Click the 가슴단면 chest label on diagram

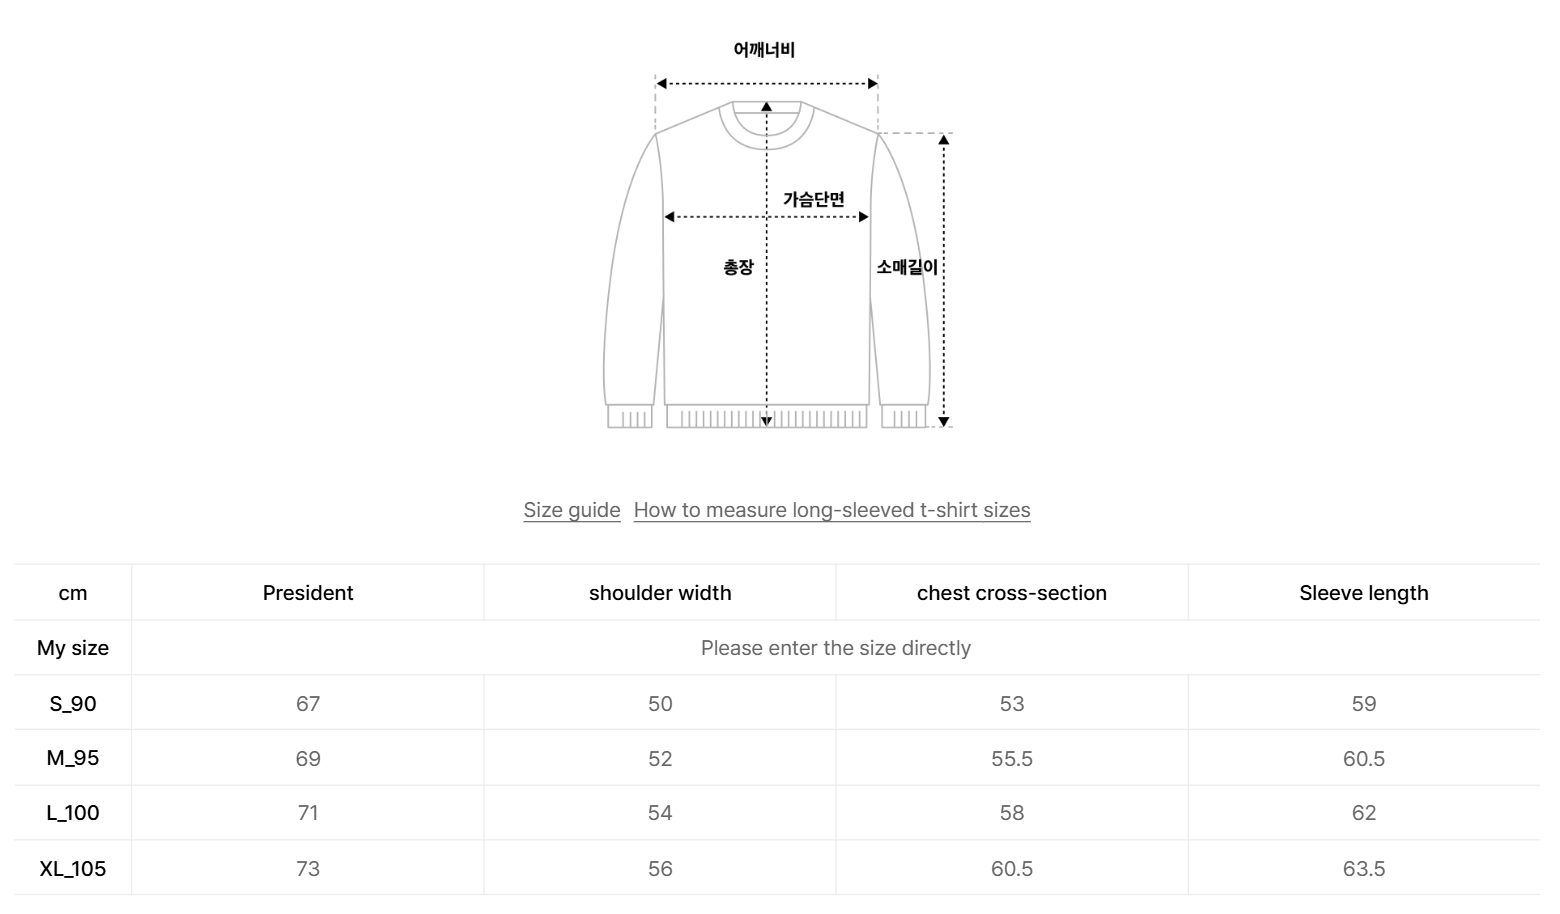pyautogui.click(x=813, y=199)
